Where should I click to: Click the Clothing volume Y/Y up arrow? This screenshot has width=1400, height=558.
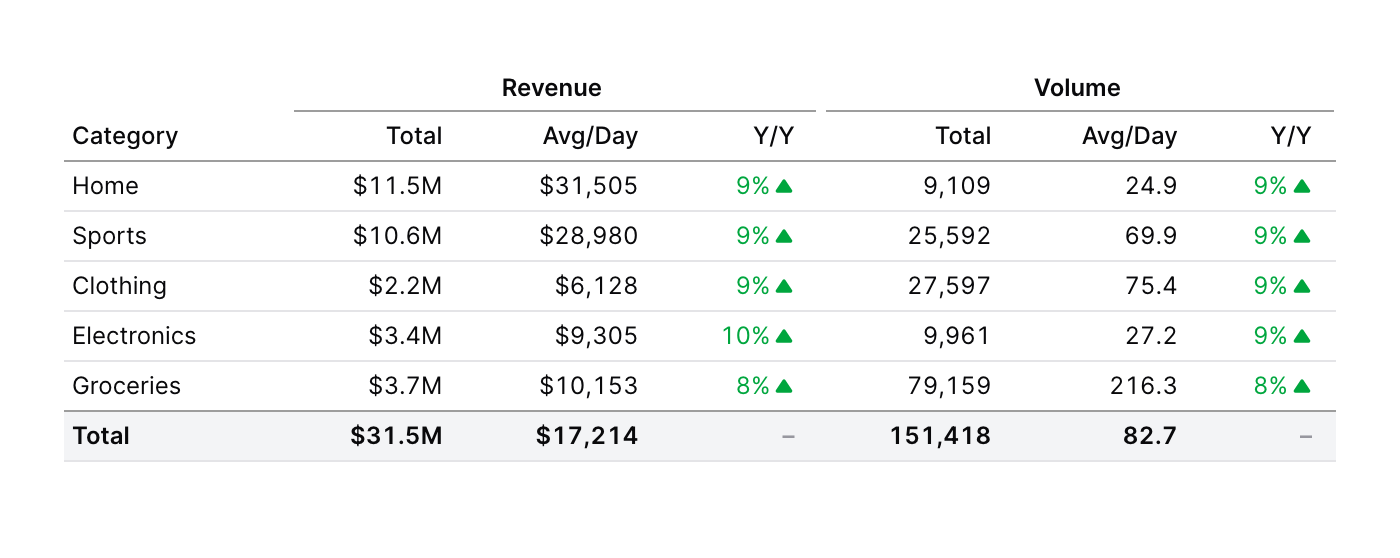click(1301, 286)
